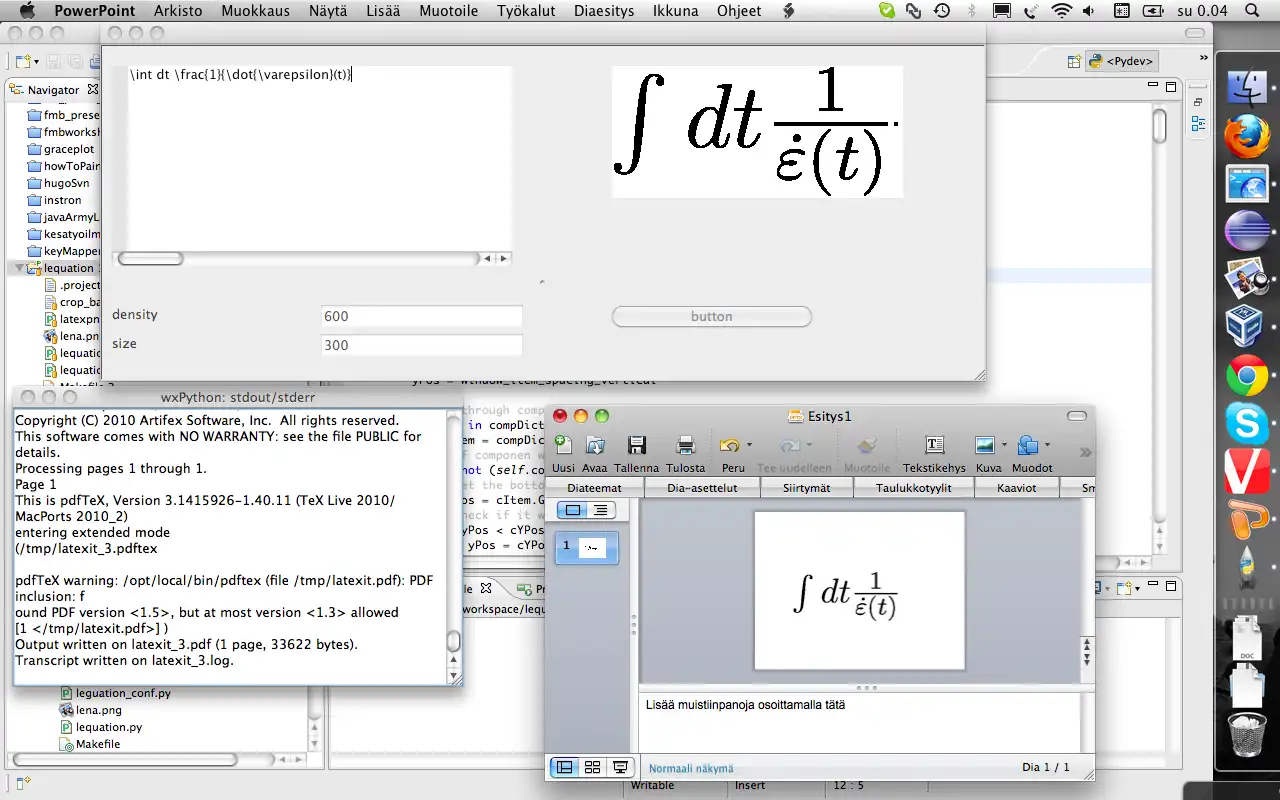
Task: Open the Siirtymät tab
Action: click(807, 488)
